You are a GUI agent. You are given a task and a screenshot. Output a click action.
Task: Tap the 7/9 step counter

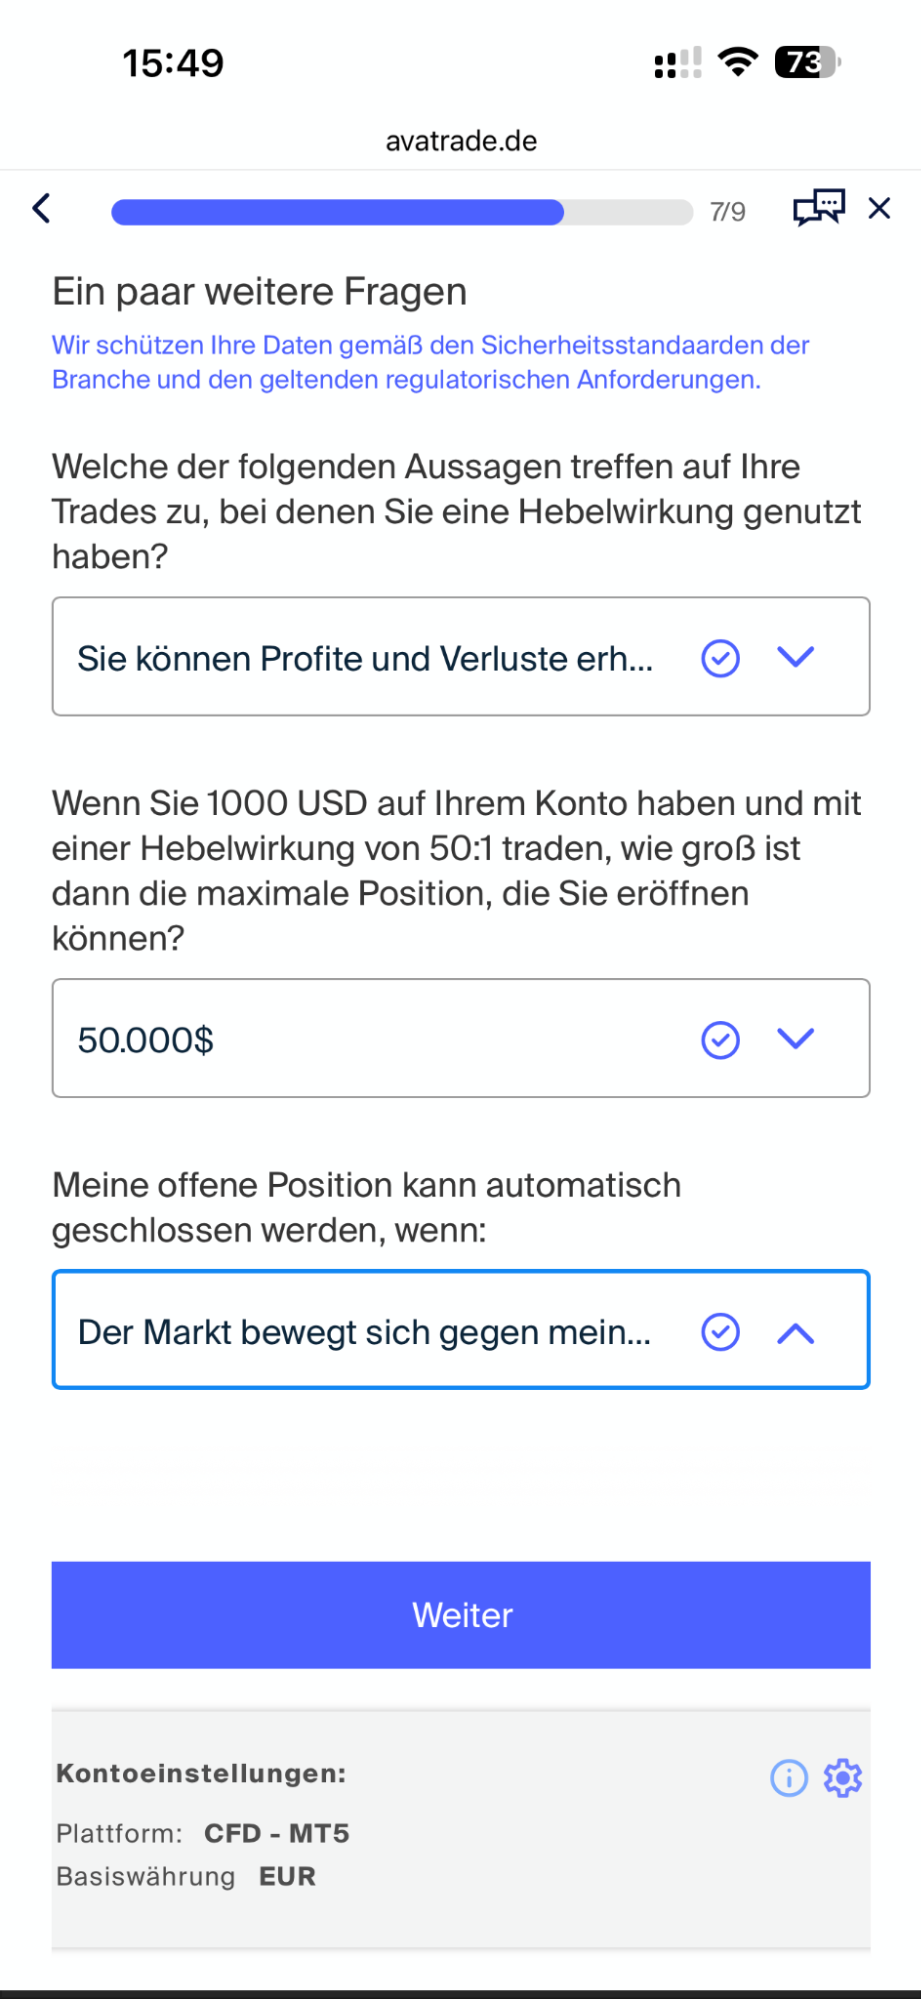pos(727,212)
